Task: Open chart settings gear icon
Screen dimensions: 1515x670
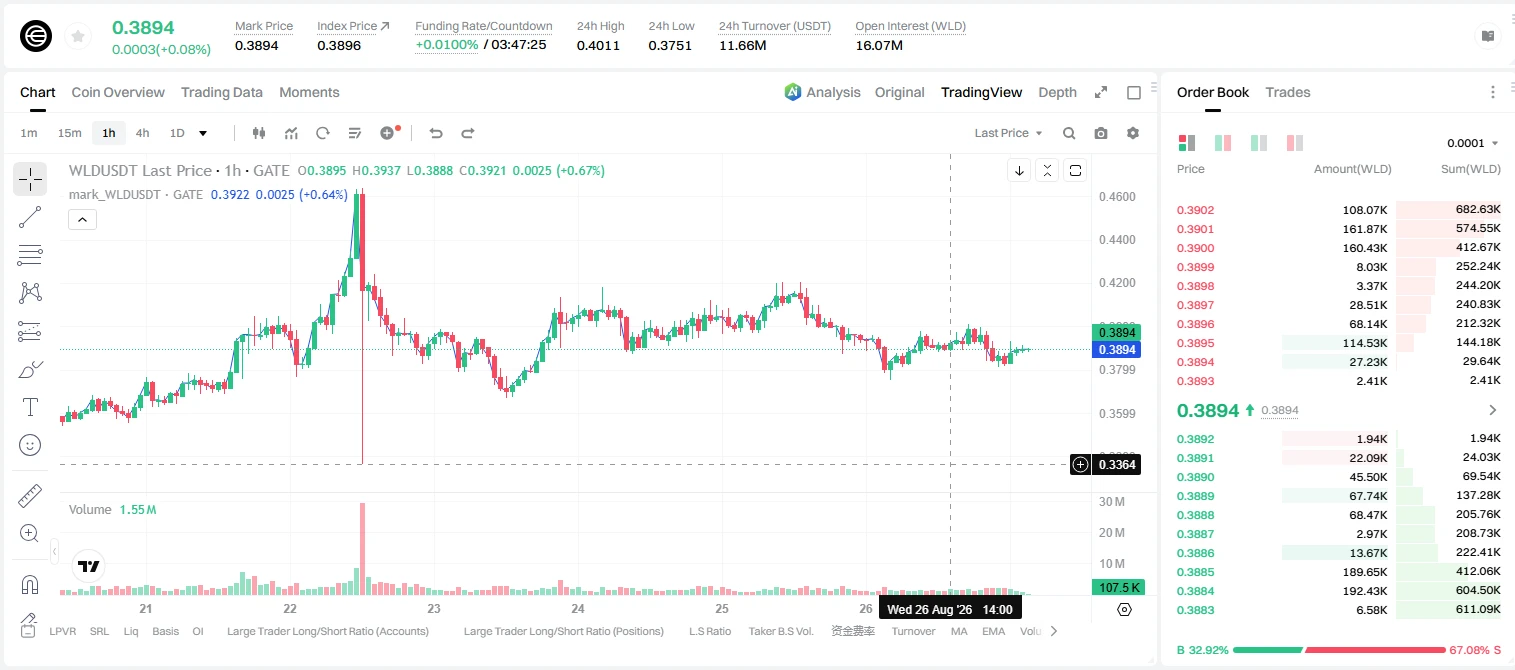Action: click(x=1133, y=133)
